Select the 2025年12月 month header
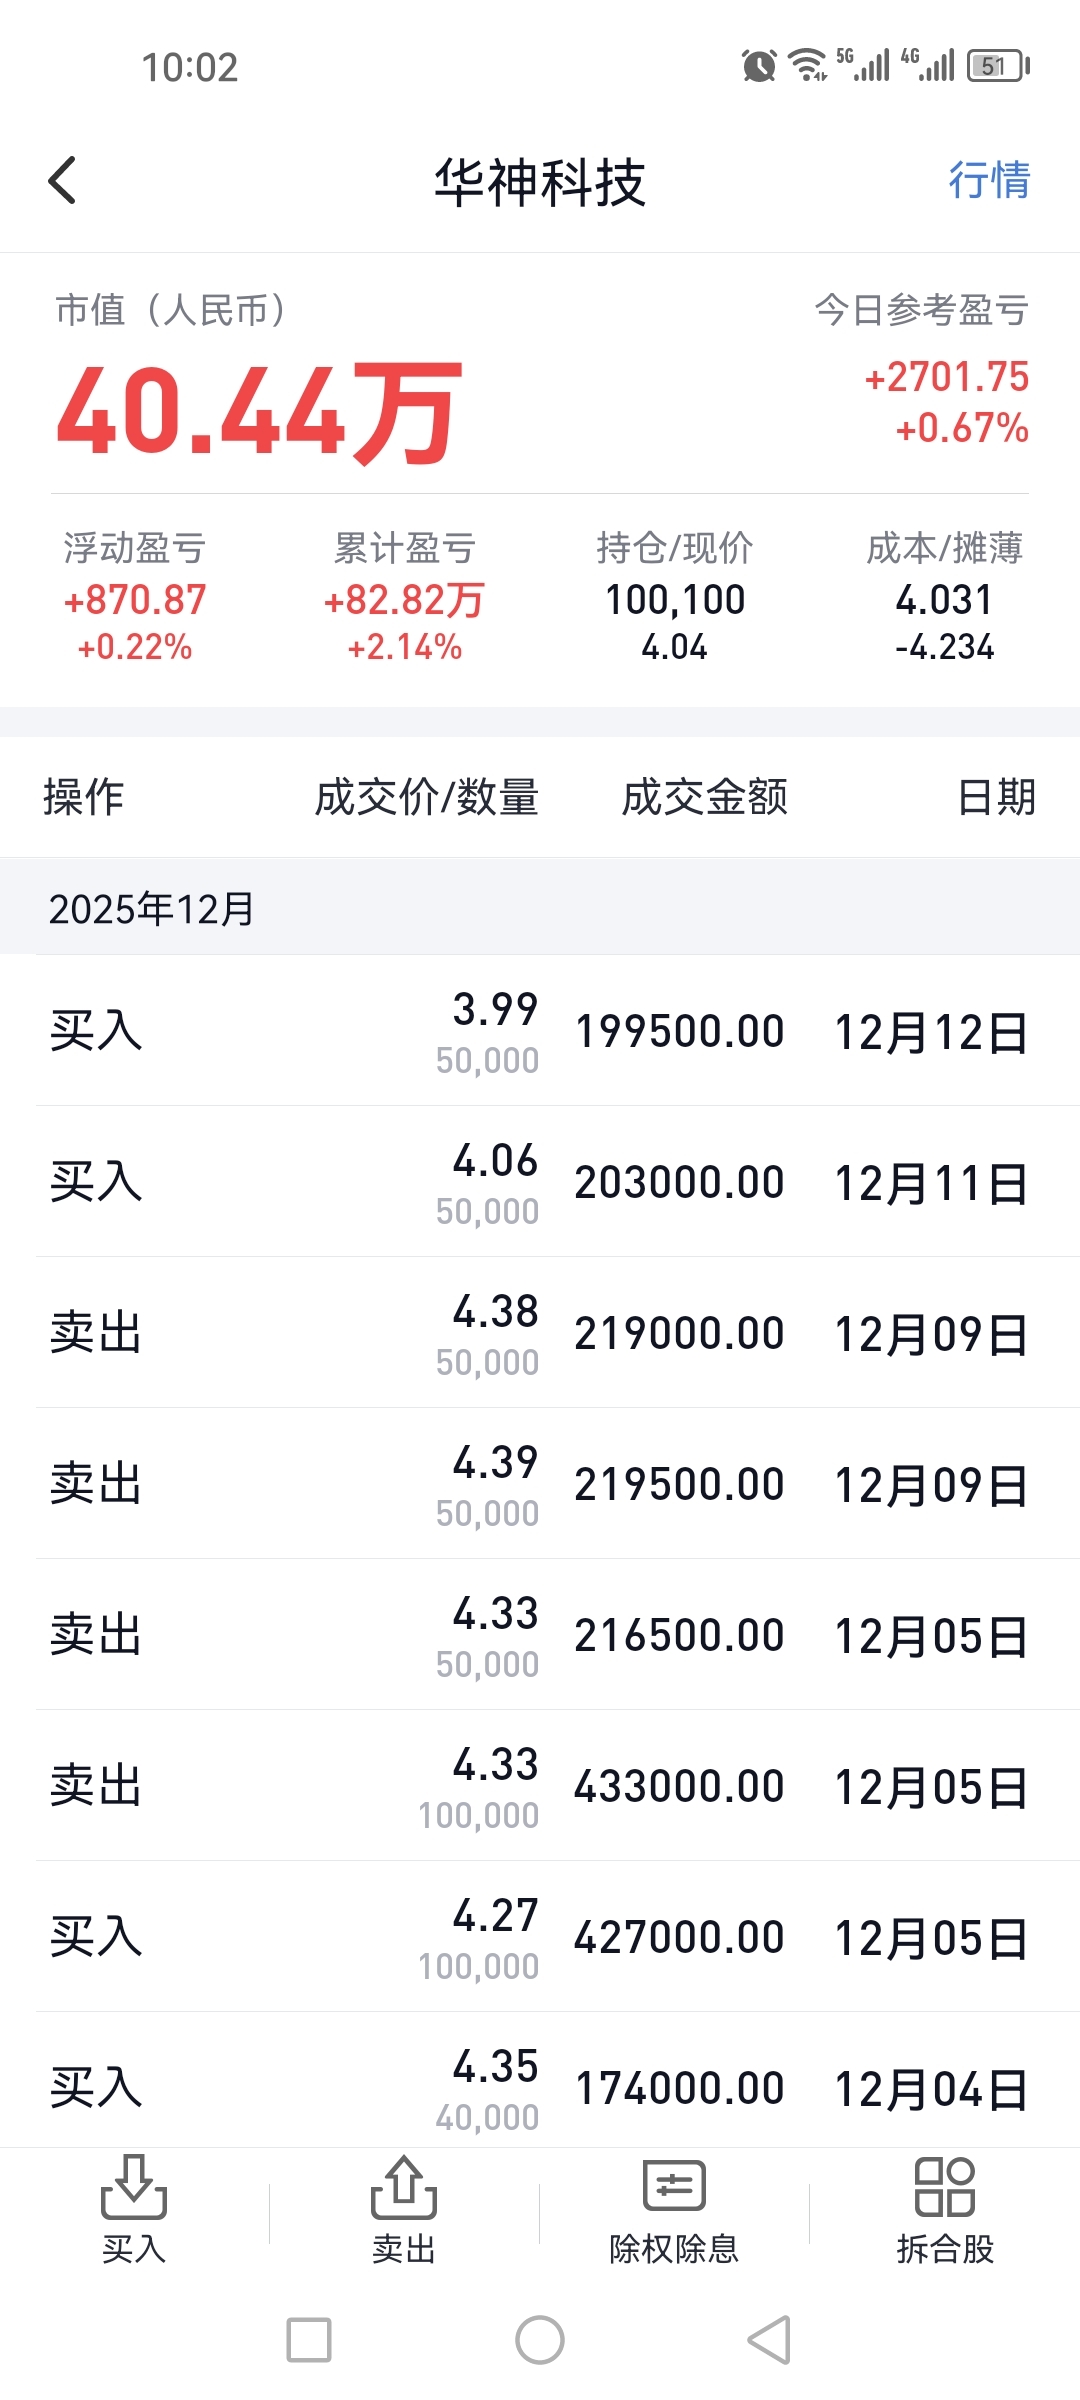 152,908
